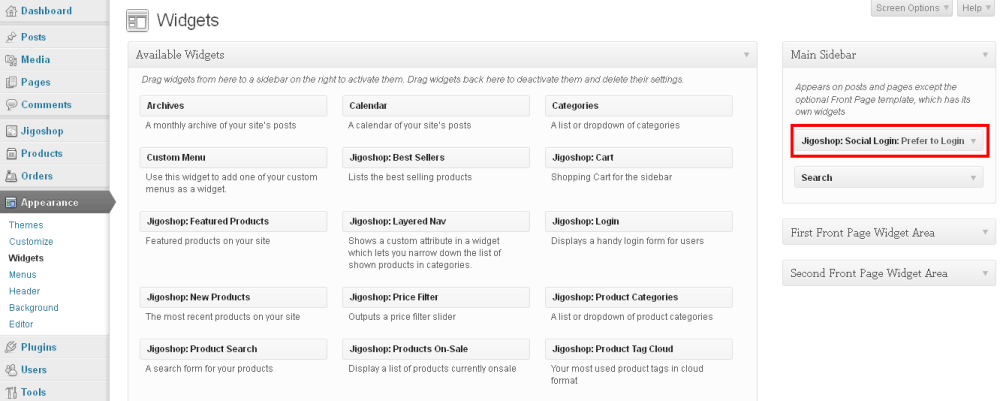Image resolution: width=1000 pixels, height=401 pixels.
Task: Open the Menus submenu item
Action: click(23, 274)
